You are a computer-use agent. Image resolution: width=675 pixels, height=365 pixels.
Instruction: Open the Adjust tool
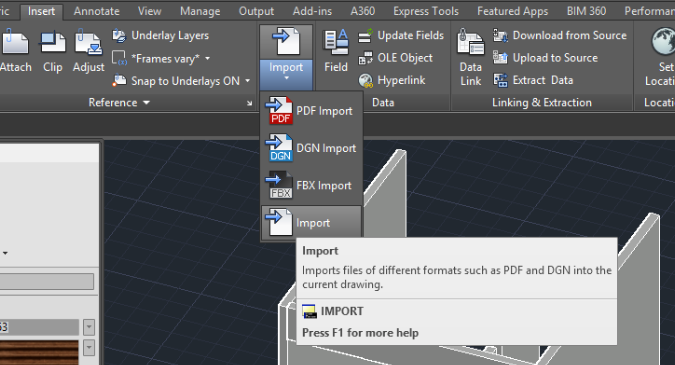[x=89, y=49]
